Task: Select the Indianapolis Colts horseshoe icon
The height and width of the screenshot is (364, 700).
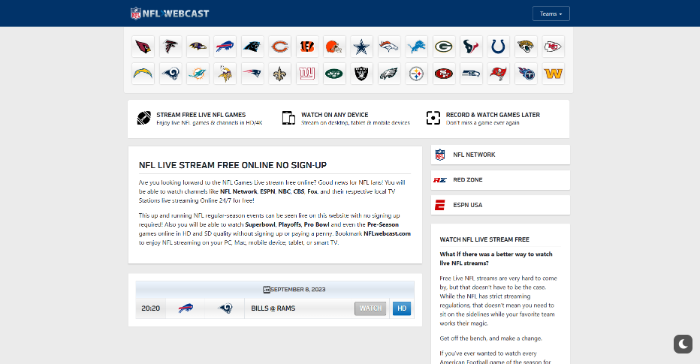Action: click(x=498, y=46)
